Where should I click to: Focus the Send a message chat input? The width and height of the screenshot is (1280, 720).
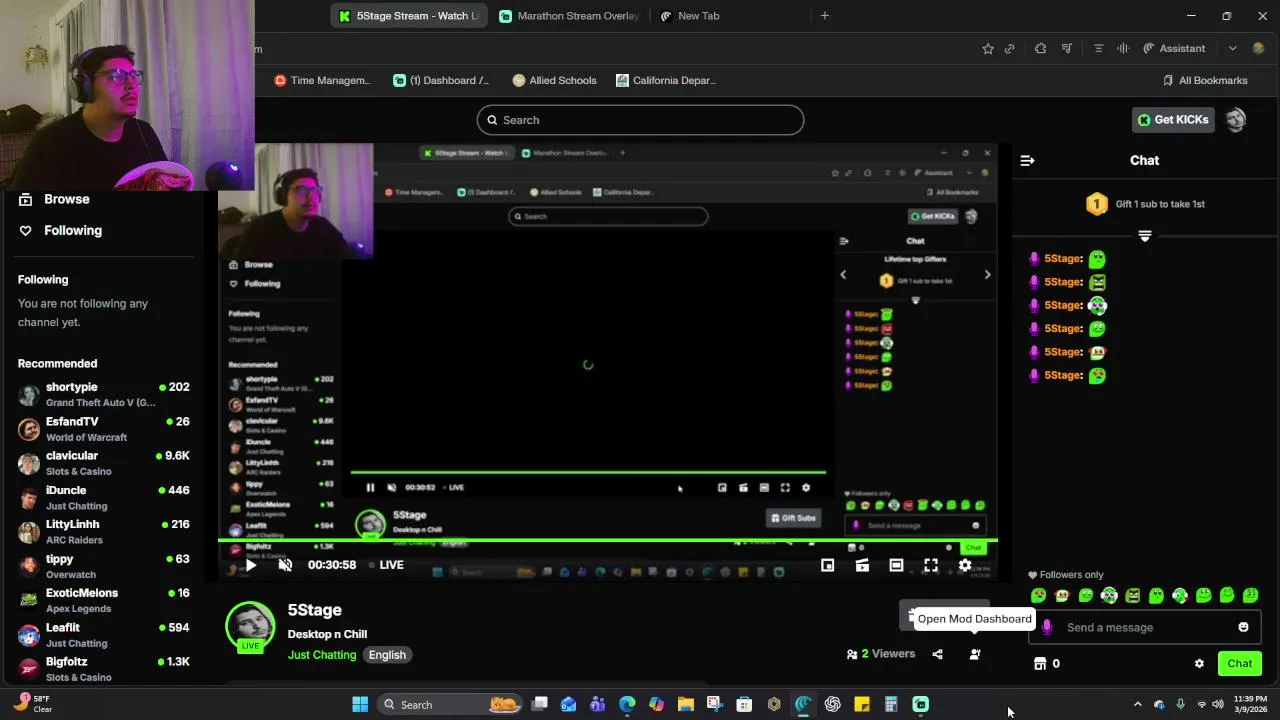pyautogui.click(x=1145, y=628)
